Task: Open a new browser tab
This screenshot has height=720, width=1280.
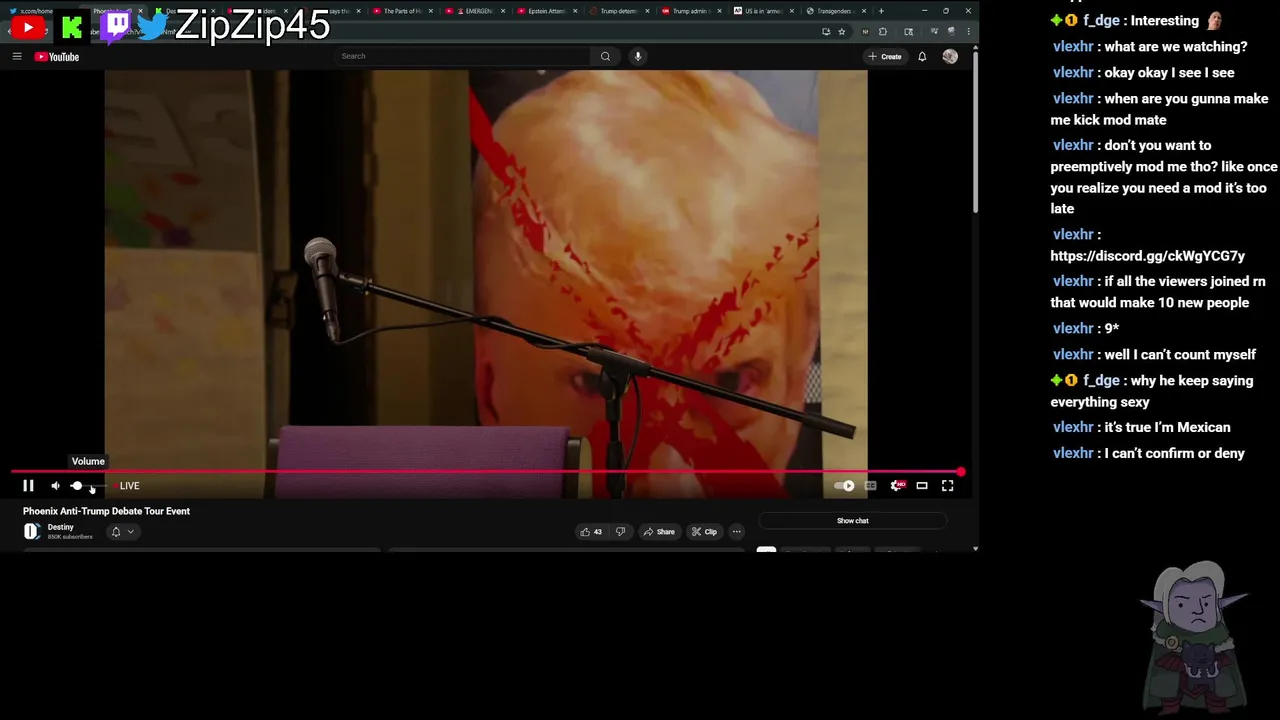Action: (x=881, y=11)
